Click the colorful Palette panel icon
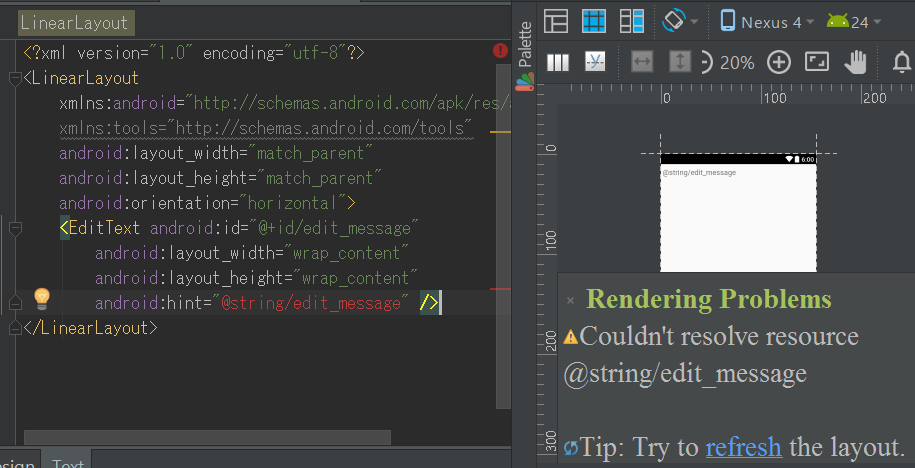 coord(524,82)
